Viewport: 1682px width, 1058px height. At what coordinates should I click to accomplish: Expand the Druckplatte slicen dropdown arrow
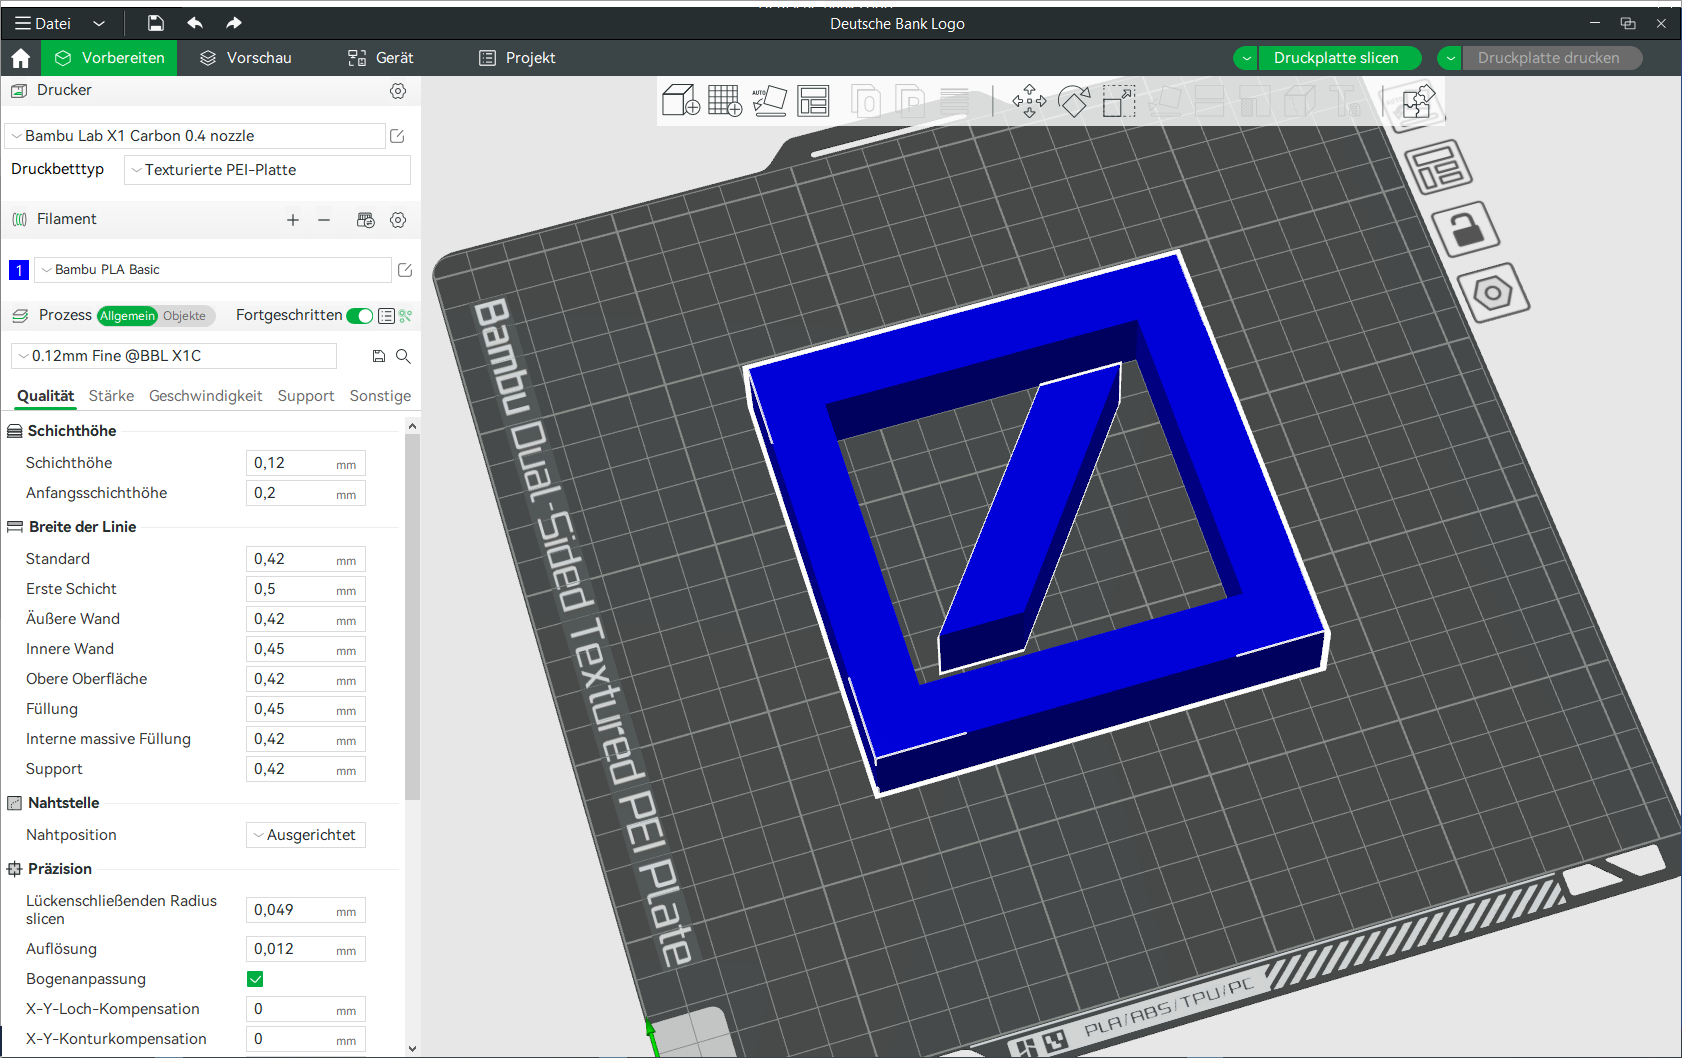[1246, 58]
